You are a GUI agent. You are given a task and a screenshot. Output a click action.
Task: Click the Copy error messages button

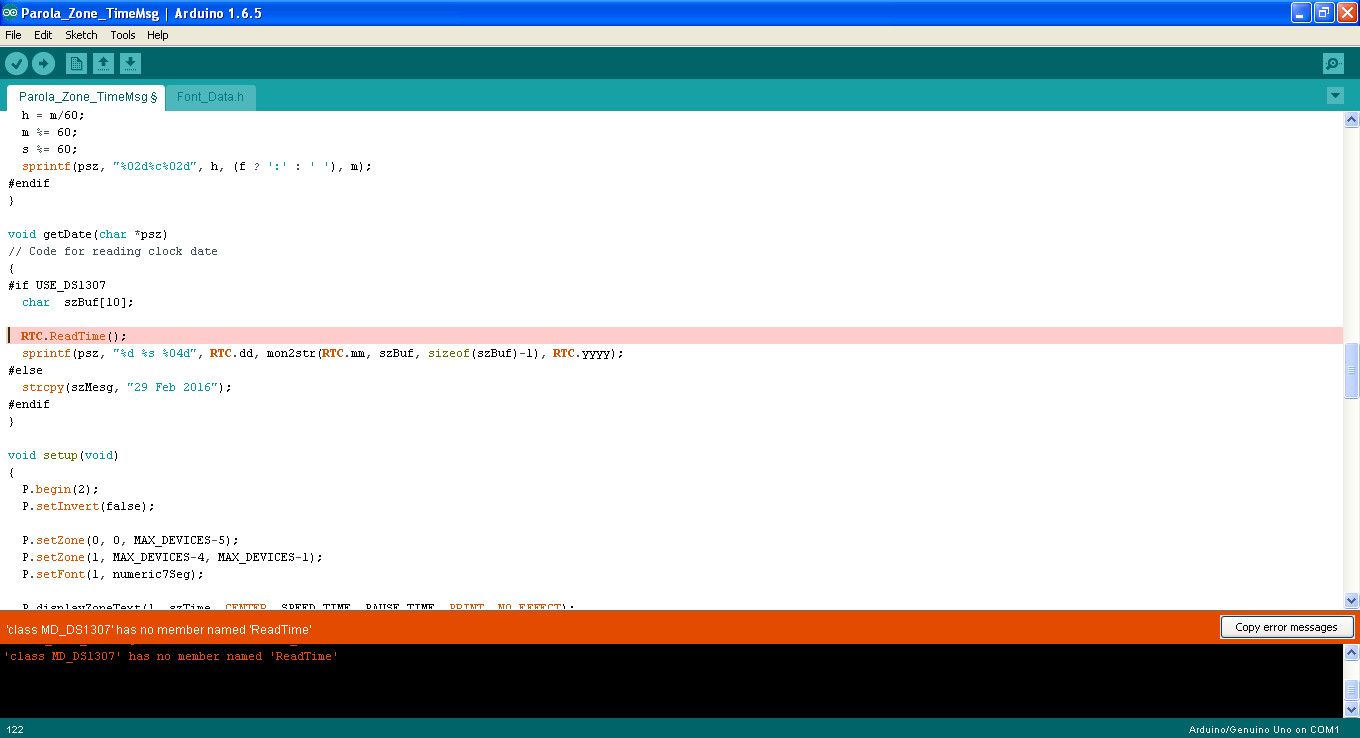(1287, 627)
